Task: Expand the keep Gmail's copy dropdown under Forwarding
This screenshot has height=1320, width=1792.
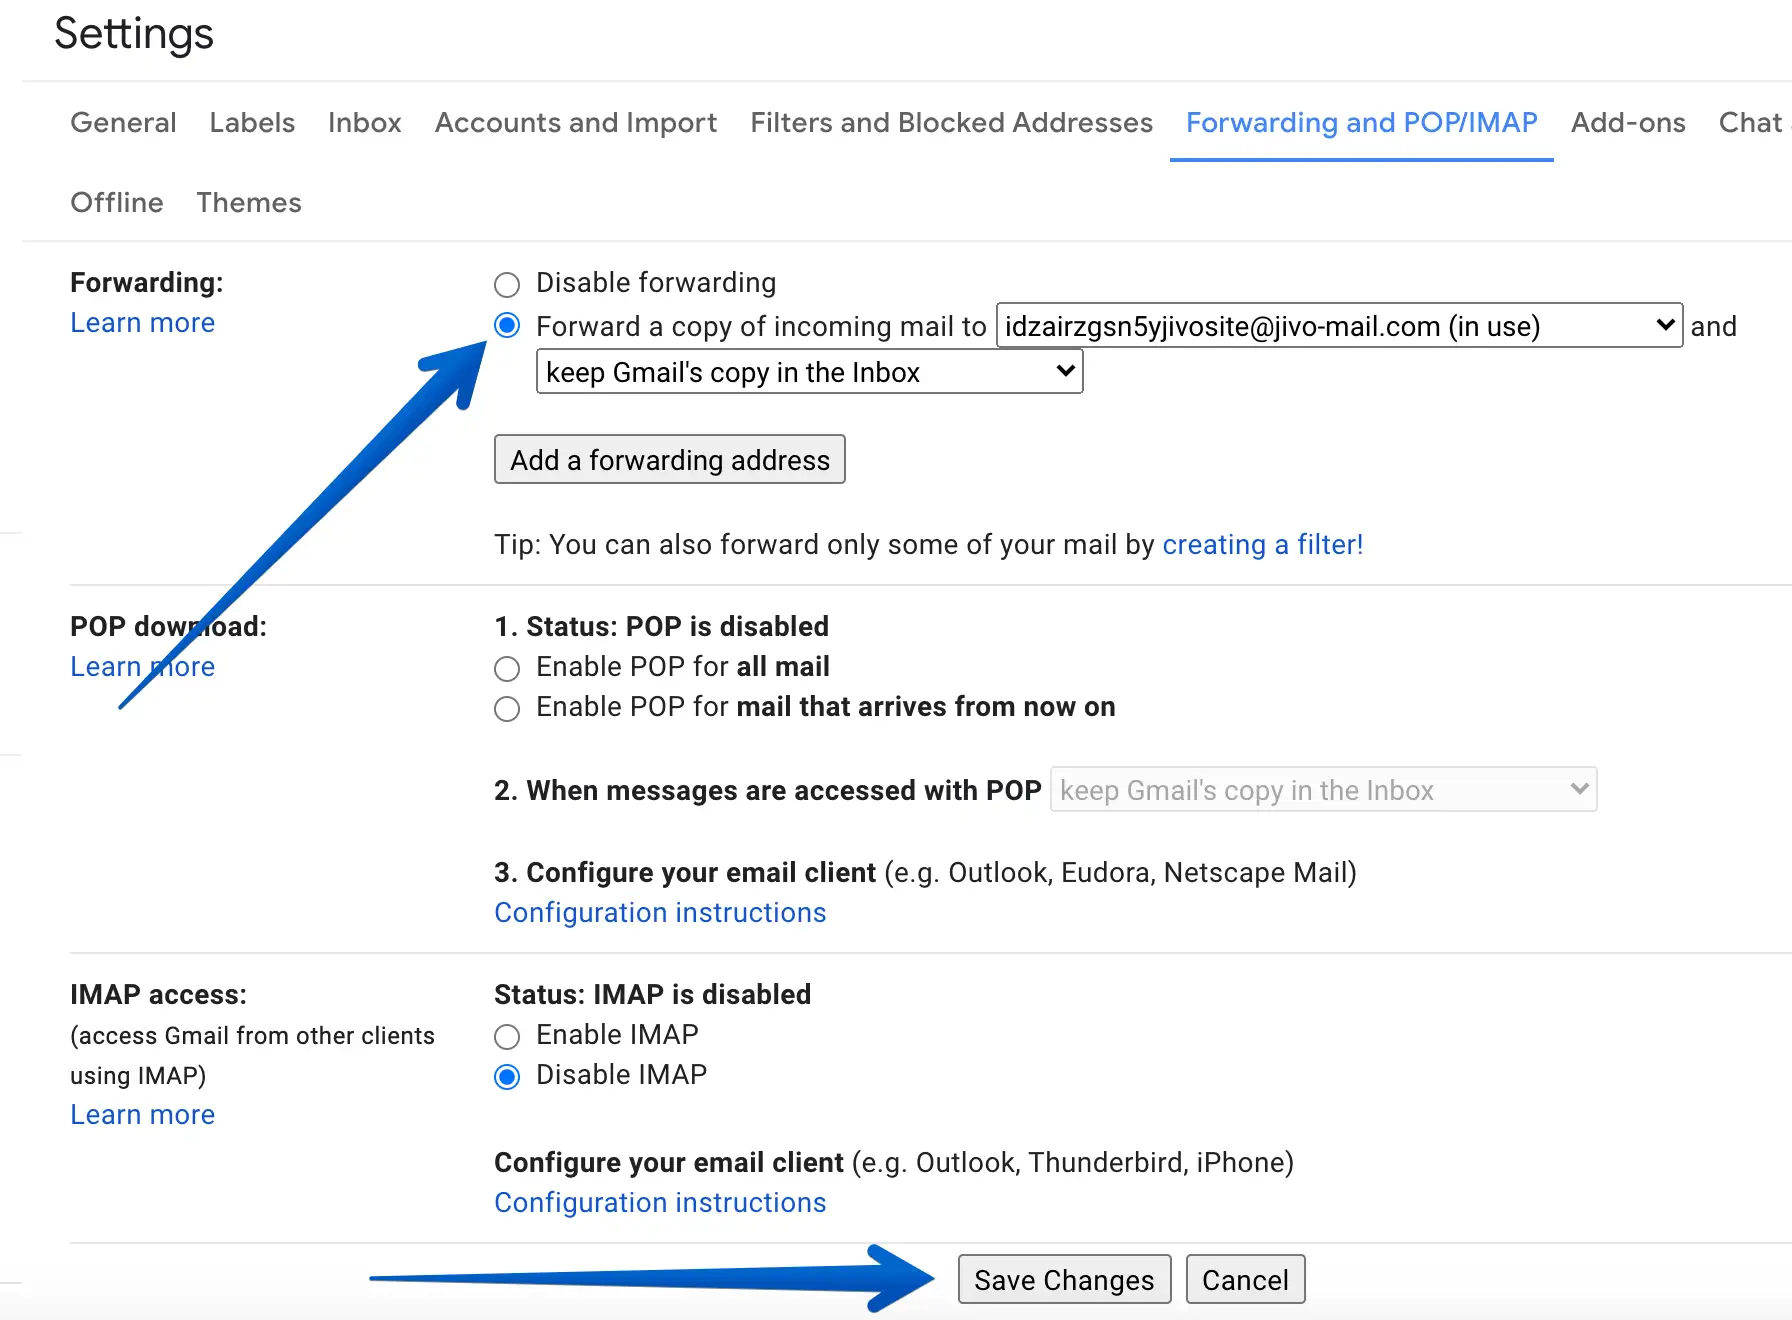Action: coord(809,372)
